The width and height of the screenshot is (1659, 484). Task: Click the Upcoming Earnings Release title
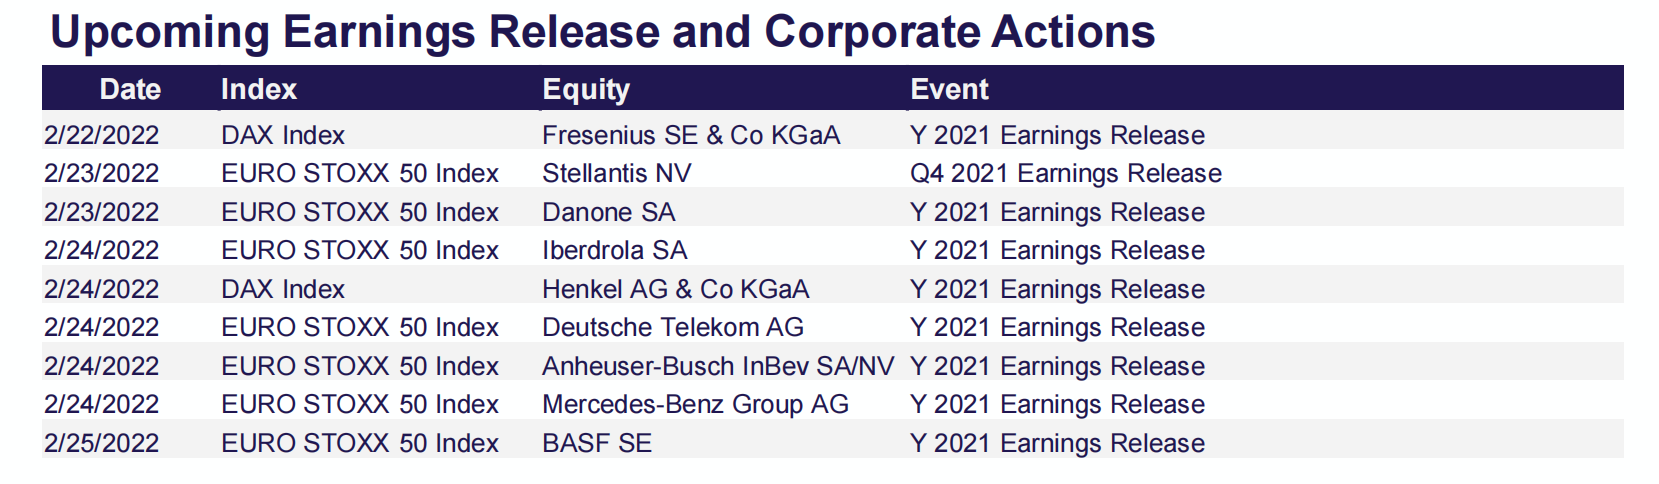[603, 32]
